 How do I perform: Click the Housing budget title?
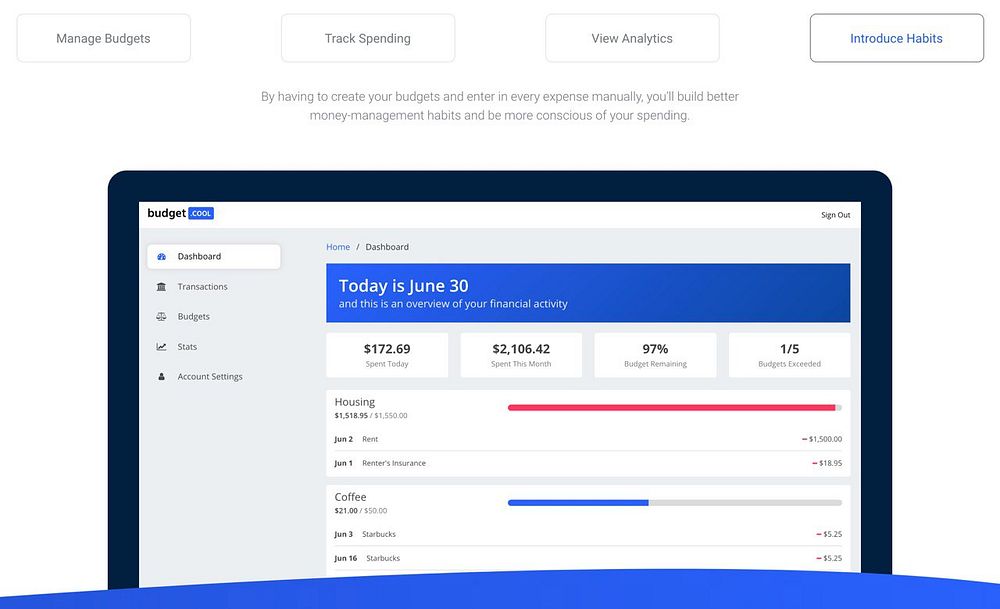click(x=355, y=402)
